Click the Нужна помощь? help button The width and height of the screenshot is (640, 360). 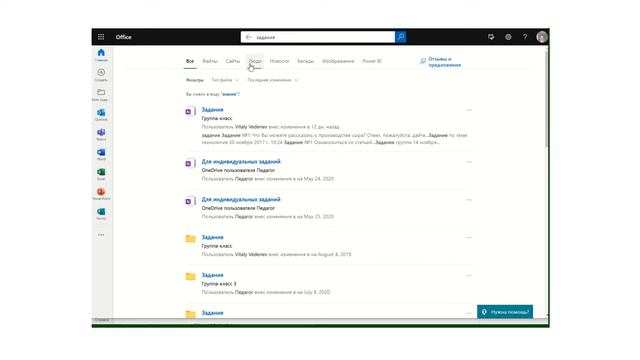[x=505, y=311]
